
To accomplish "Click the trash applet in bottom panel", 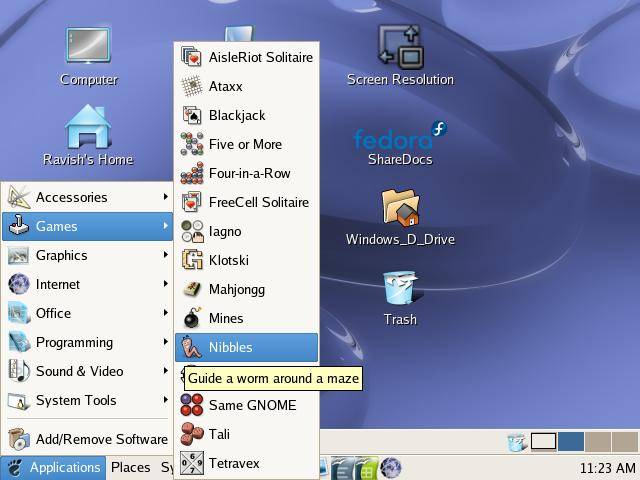I will pyautogui.click(x=517, y=442).
